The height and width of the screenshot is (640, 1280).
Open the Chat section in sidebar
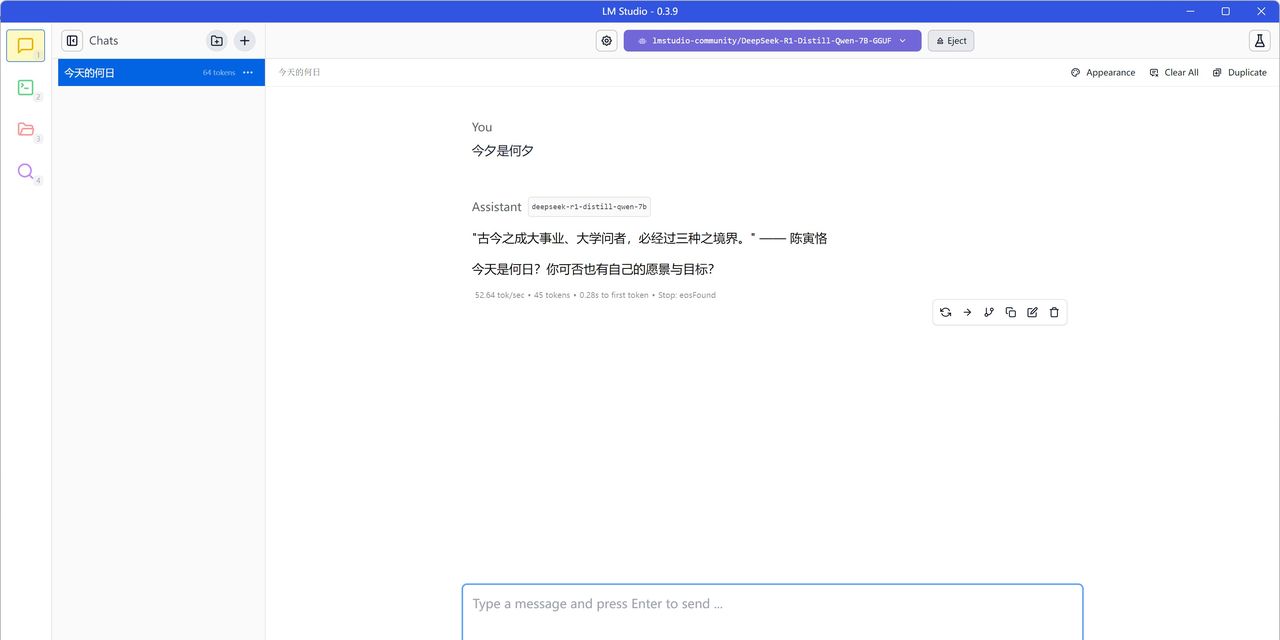(x=25, y=46)
